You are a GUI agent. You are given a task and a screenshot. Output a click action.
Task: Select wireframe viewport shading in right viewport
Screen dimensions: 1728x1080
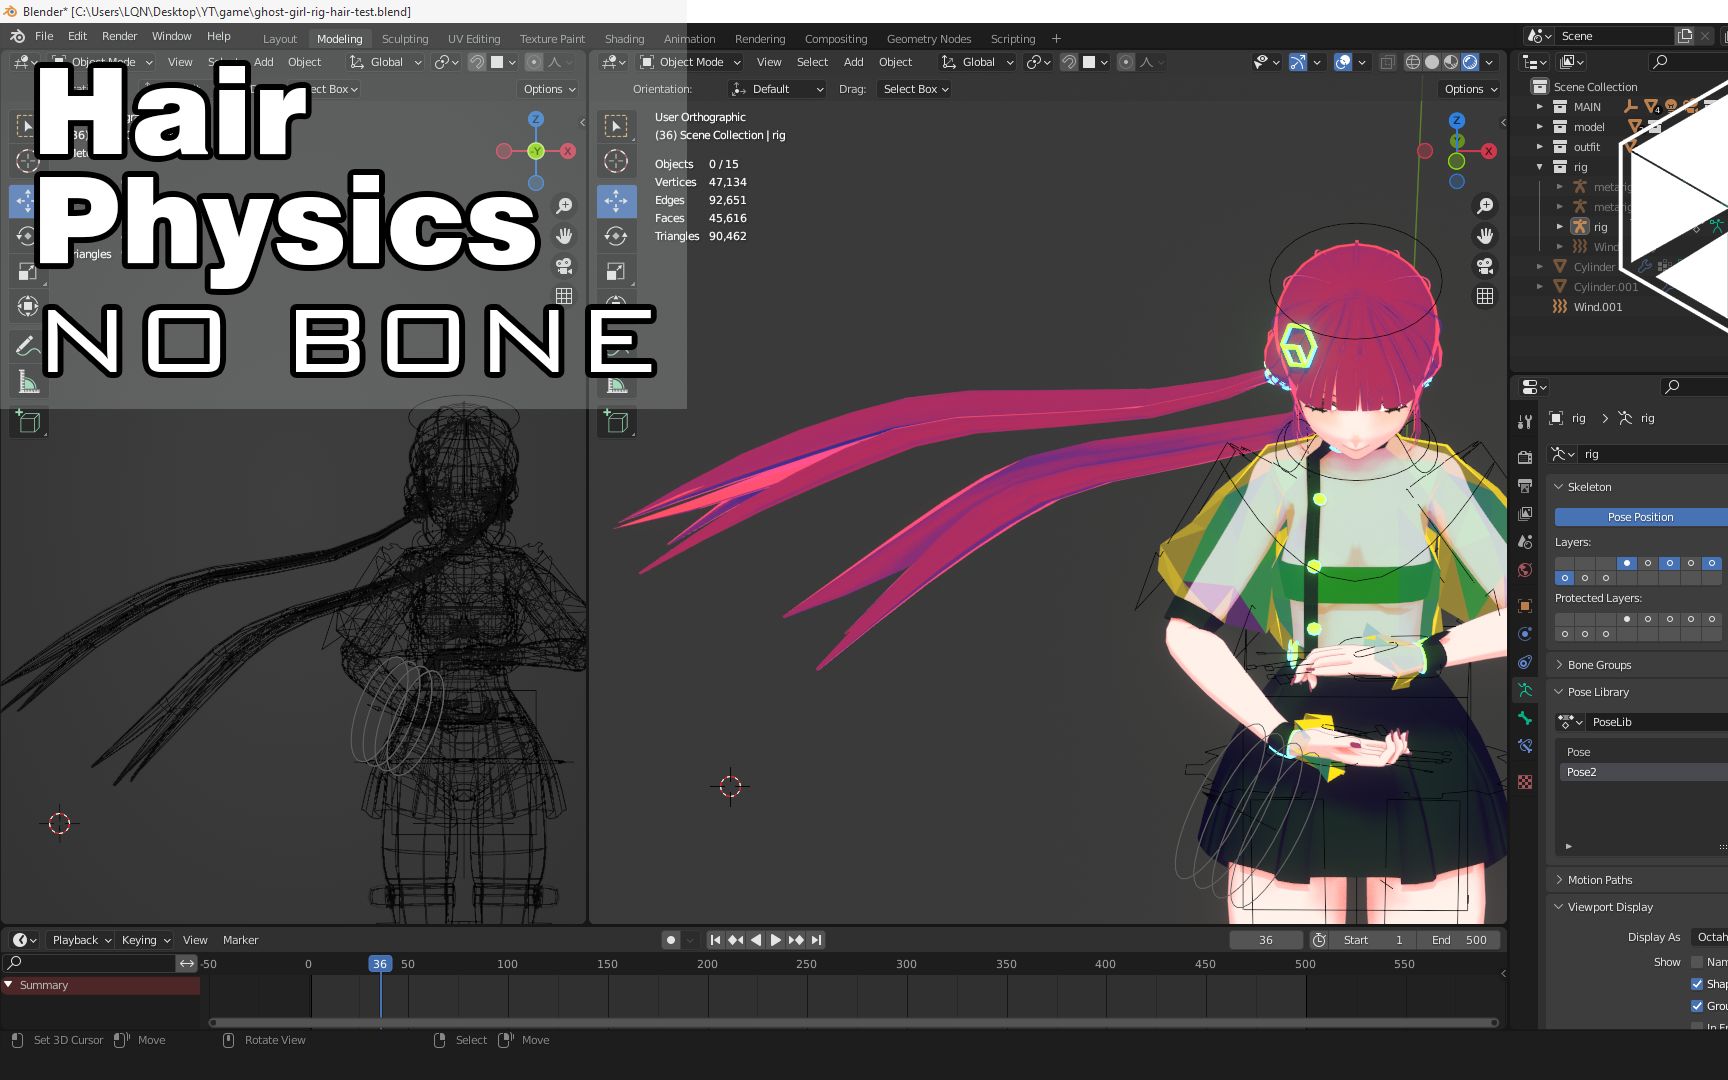point(1413,62)
